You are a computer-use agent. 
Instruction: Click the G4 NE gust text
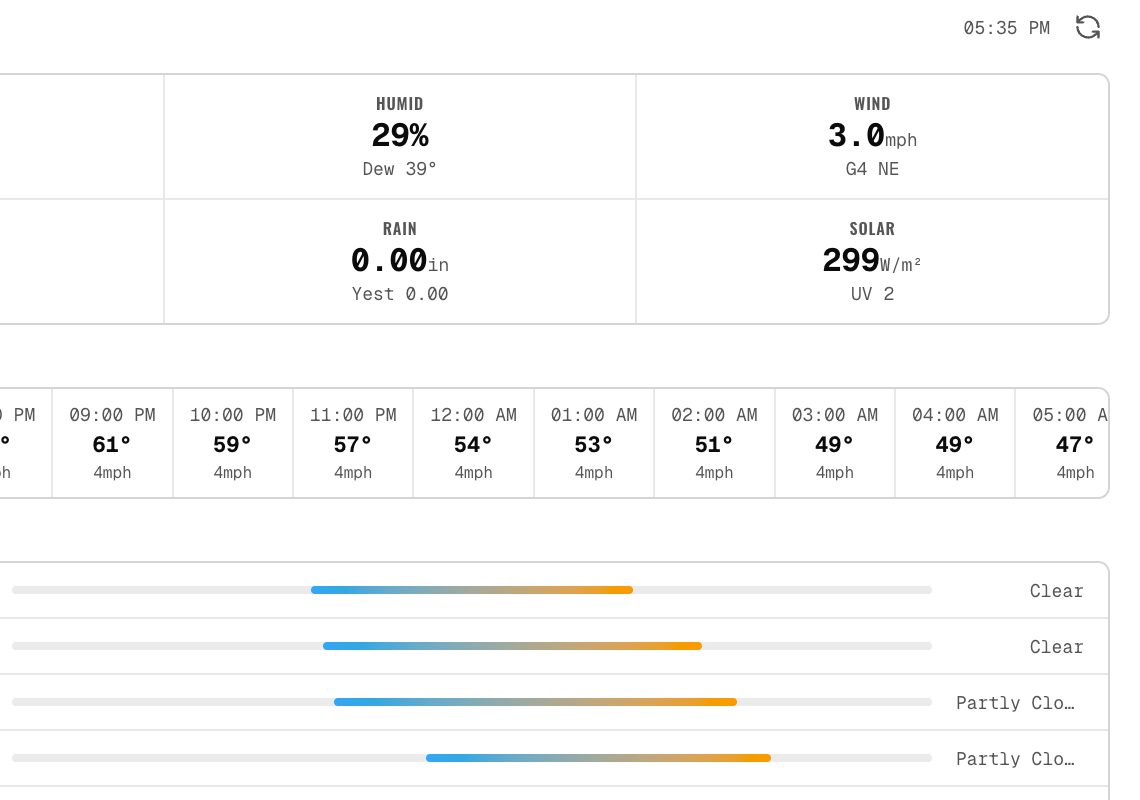tap(872, 169)
